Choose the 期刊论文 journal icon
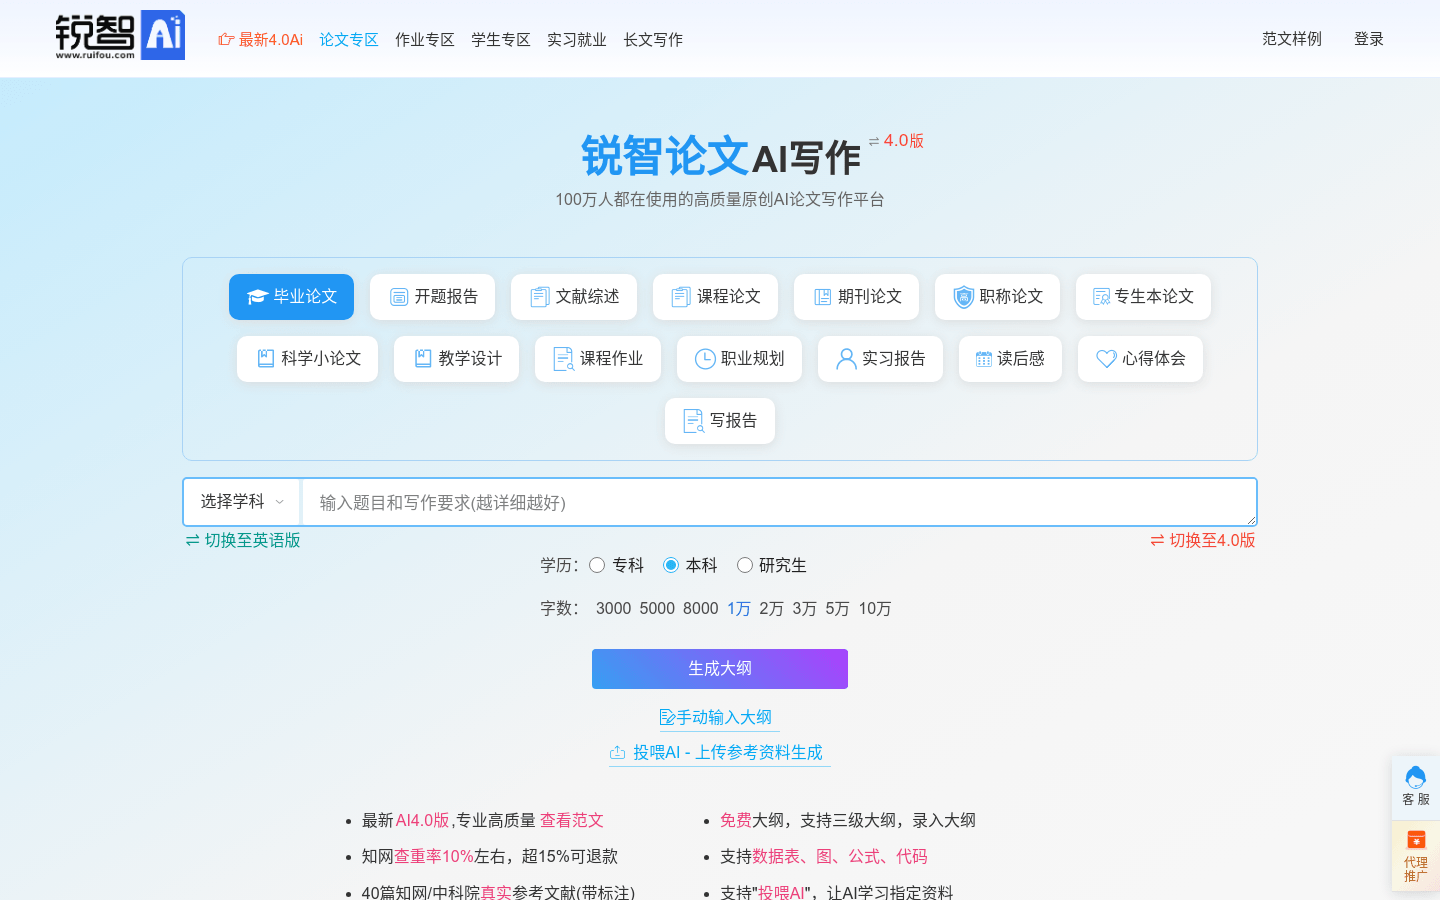Image resolution: width=1440 pixels, height=900 pixels. [823, 297]
